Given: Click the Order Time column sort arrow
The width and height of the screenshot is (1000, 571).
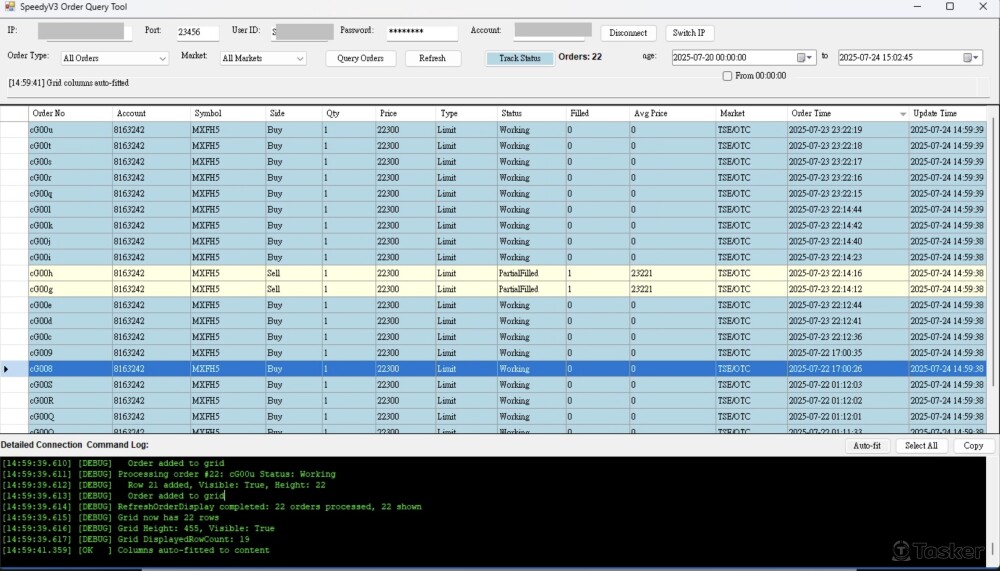Looking at the screenshot, I should tap(903, 114).
